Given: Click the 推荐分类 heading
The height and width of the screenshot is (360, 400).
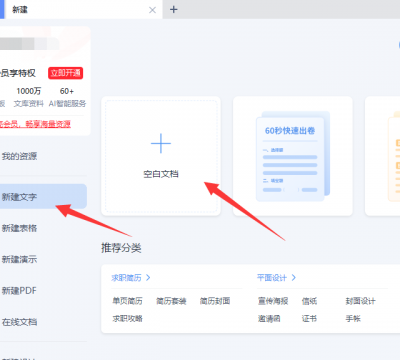Looking at the screenshot, I should click(x=121, y=248).
